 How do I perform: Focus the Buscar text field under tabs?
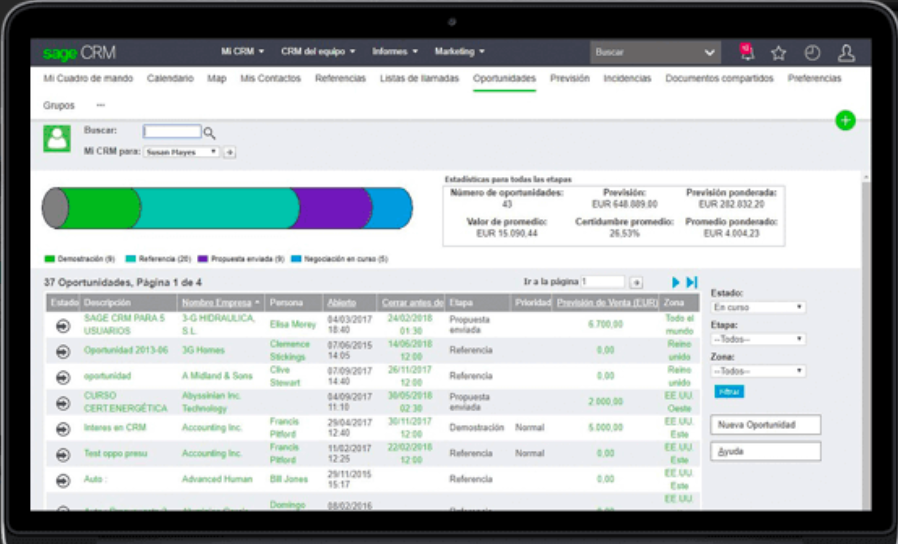[x=172, y=132]
